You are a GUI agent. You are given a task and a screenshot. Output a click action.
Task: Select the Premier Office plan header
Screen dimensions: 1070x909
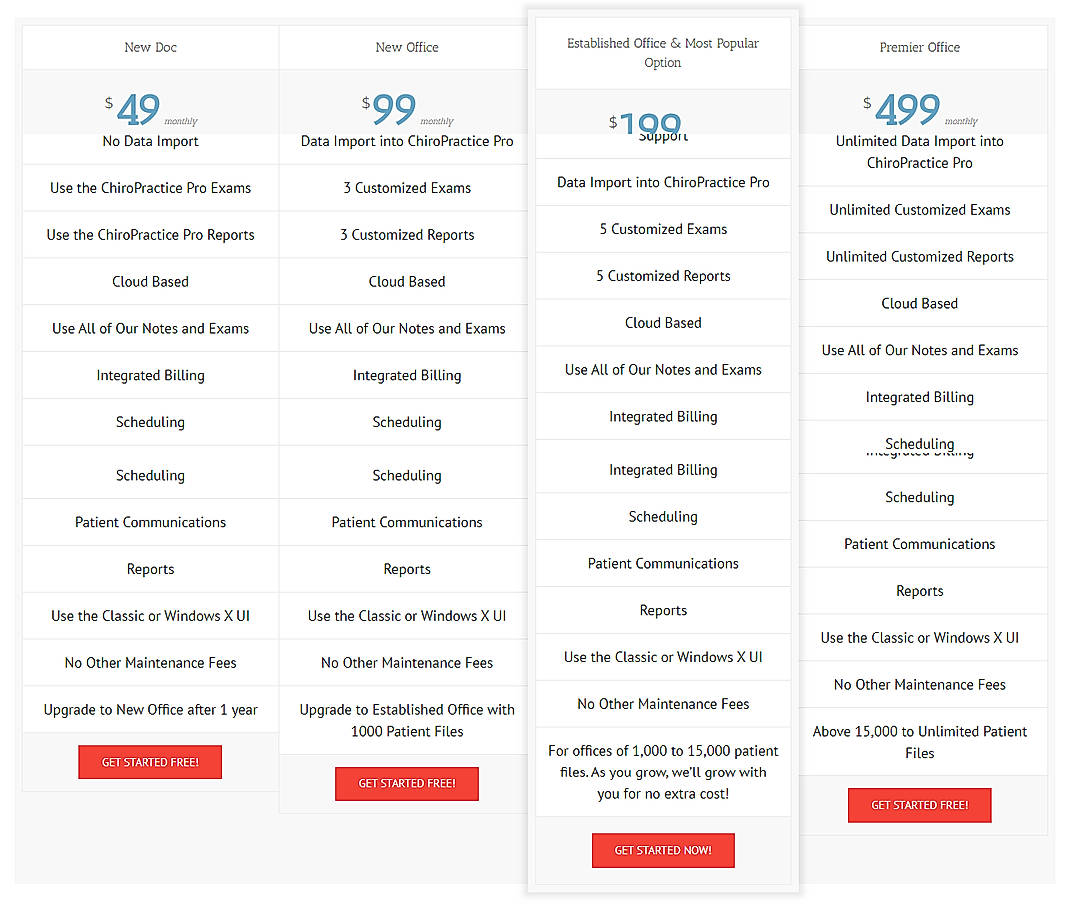(x=919, y=47)
